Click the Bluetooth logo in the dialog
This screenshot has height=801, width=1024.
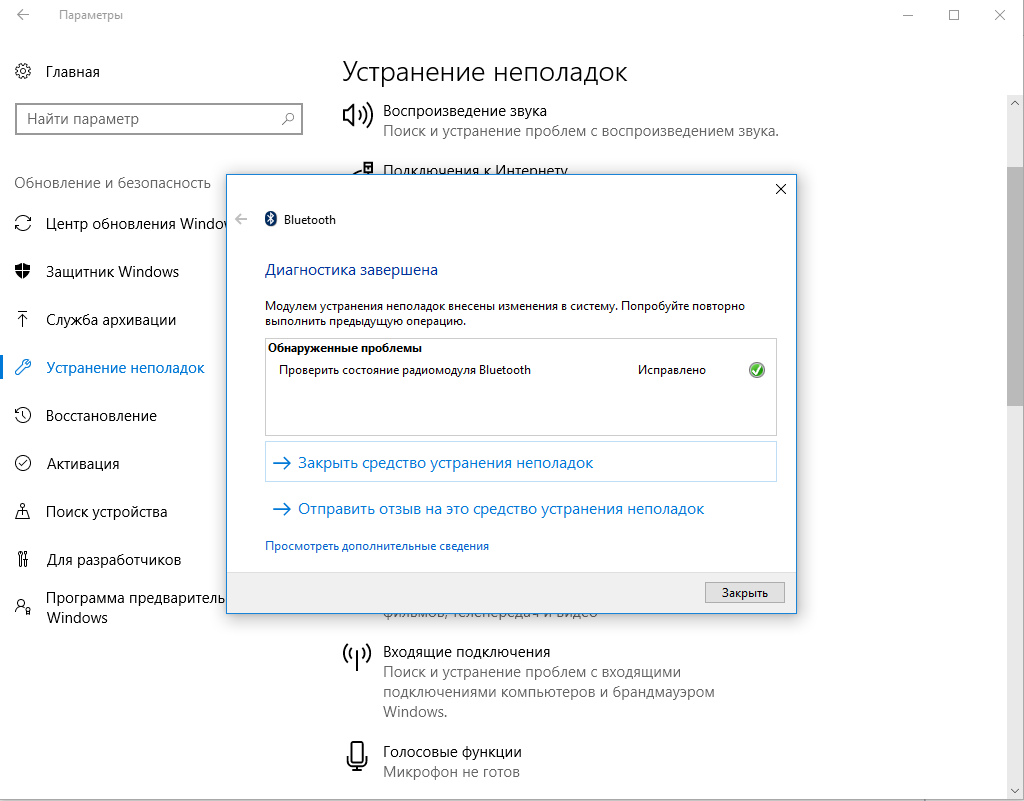coord(270,219)
